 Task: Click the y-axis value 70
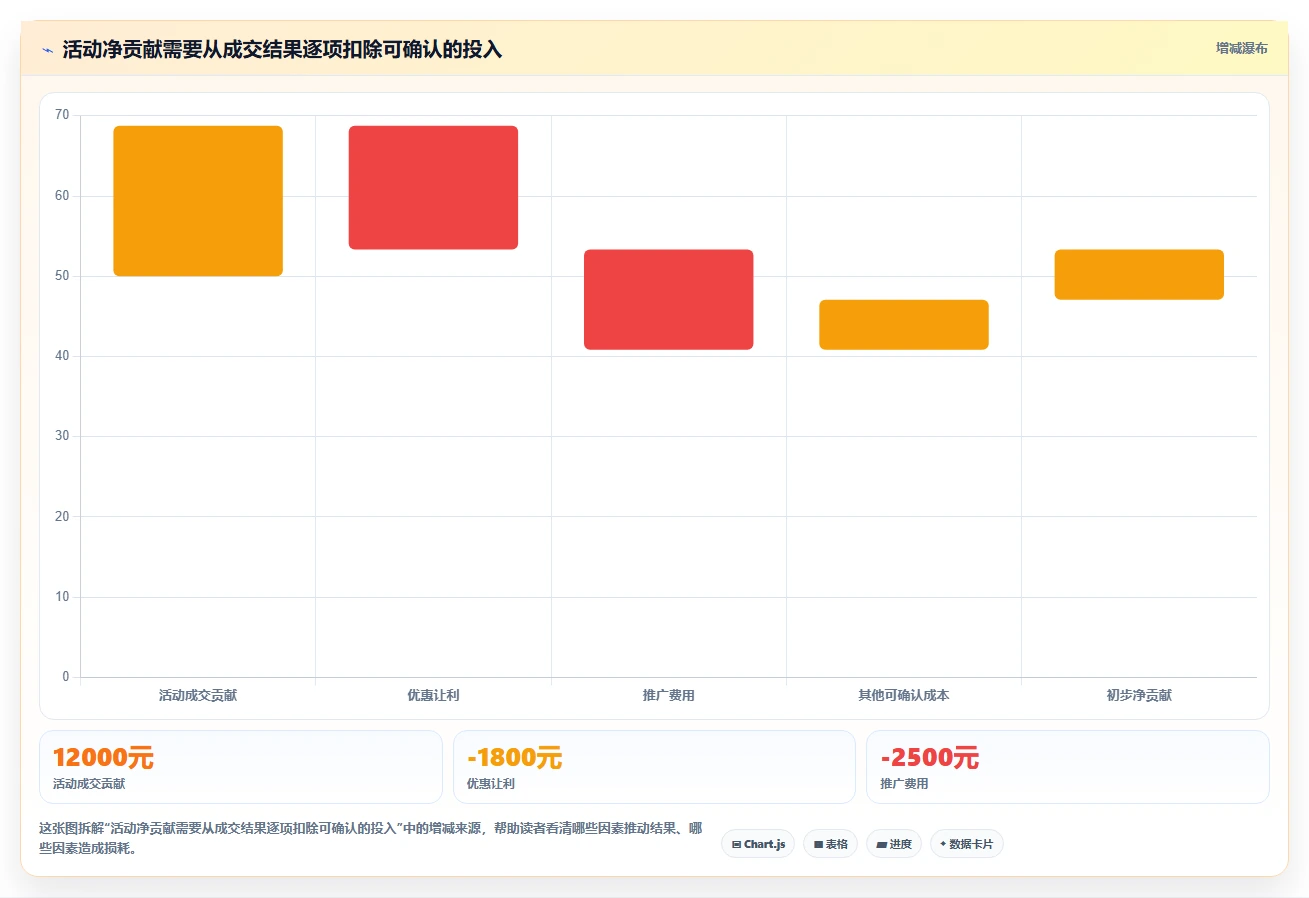tap(62, 115)
